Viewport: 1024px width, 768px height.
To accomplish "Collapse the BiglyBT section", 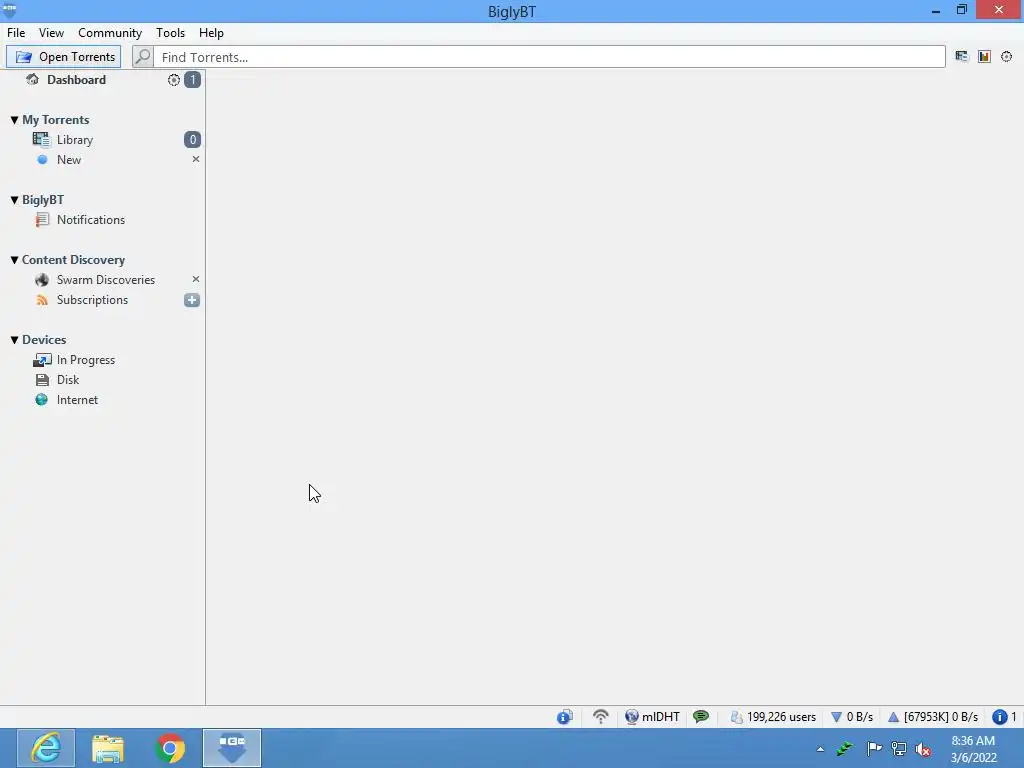I will point(14,200).
